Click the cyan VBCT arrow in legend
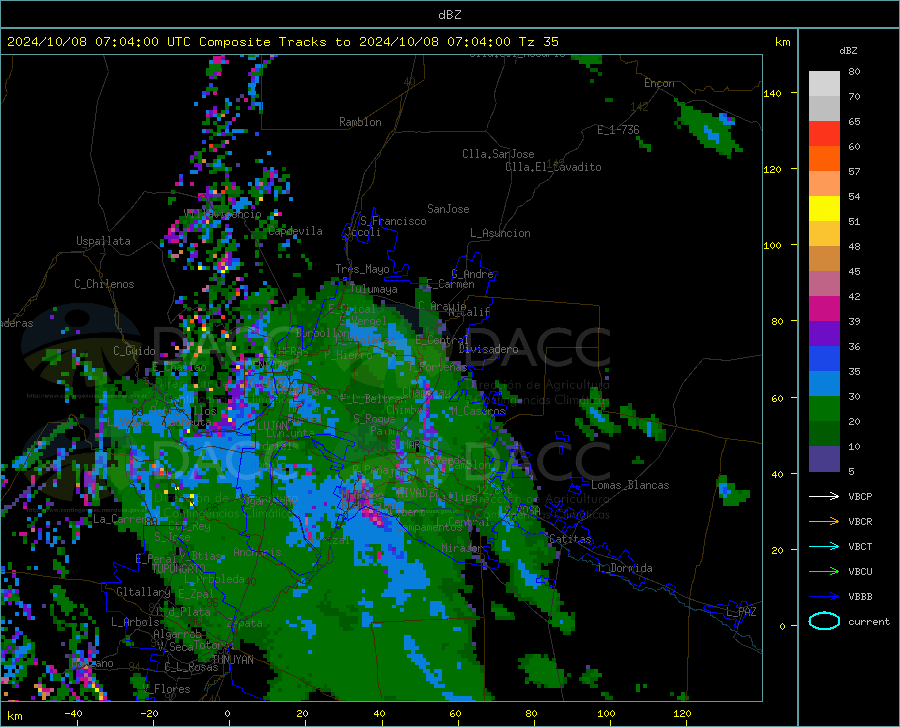The height and width of the screenshot is (727, 900). coord(824,546)
